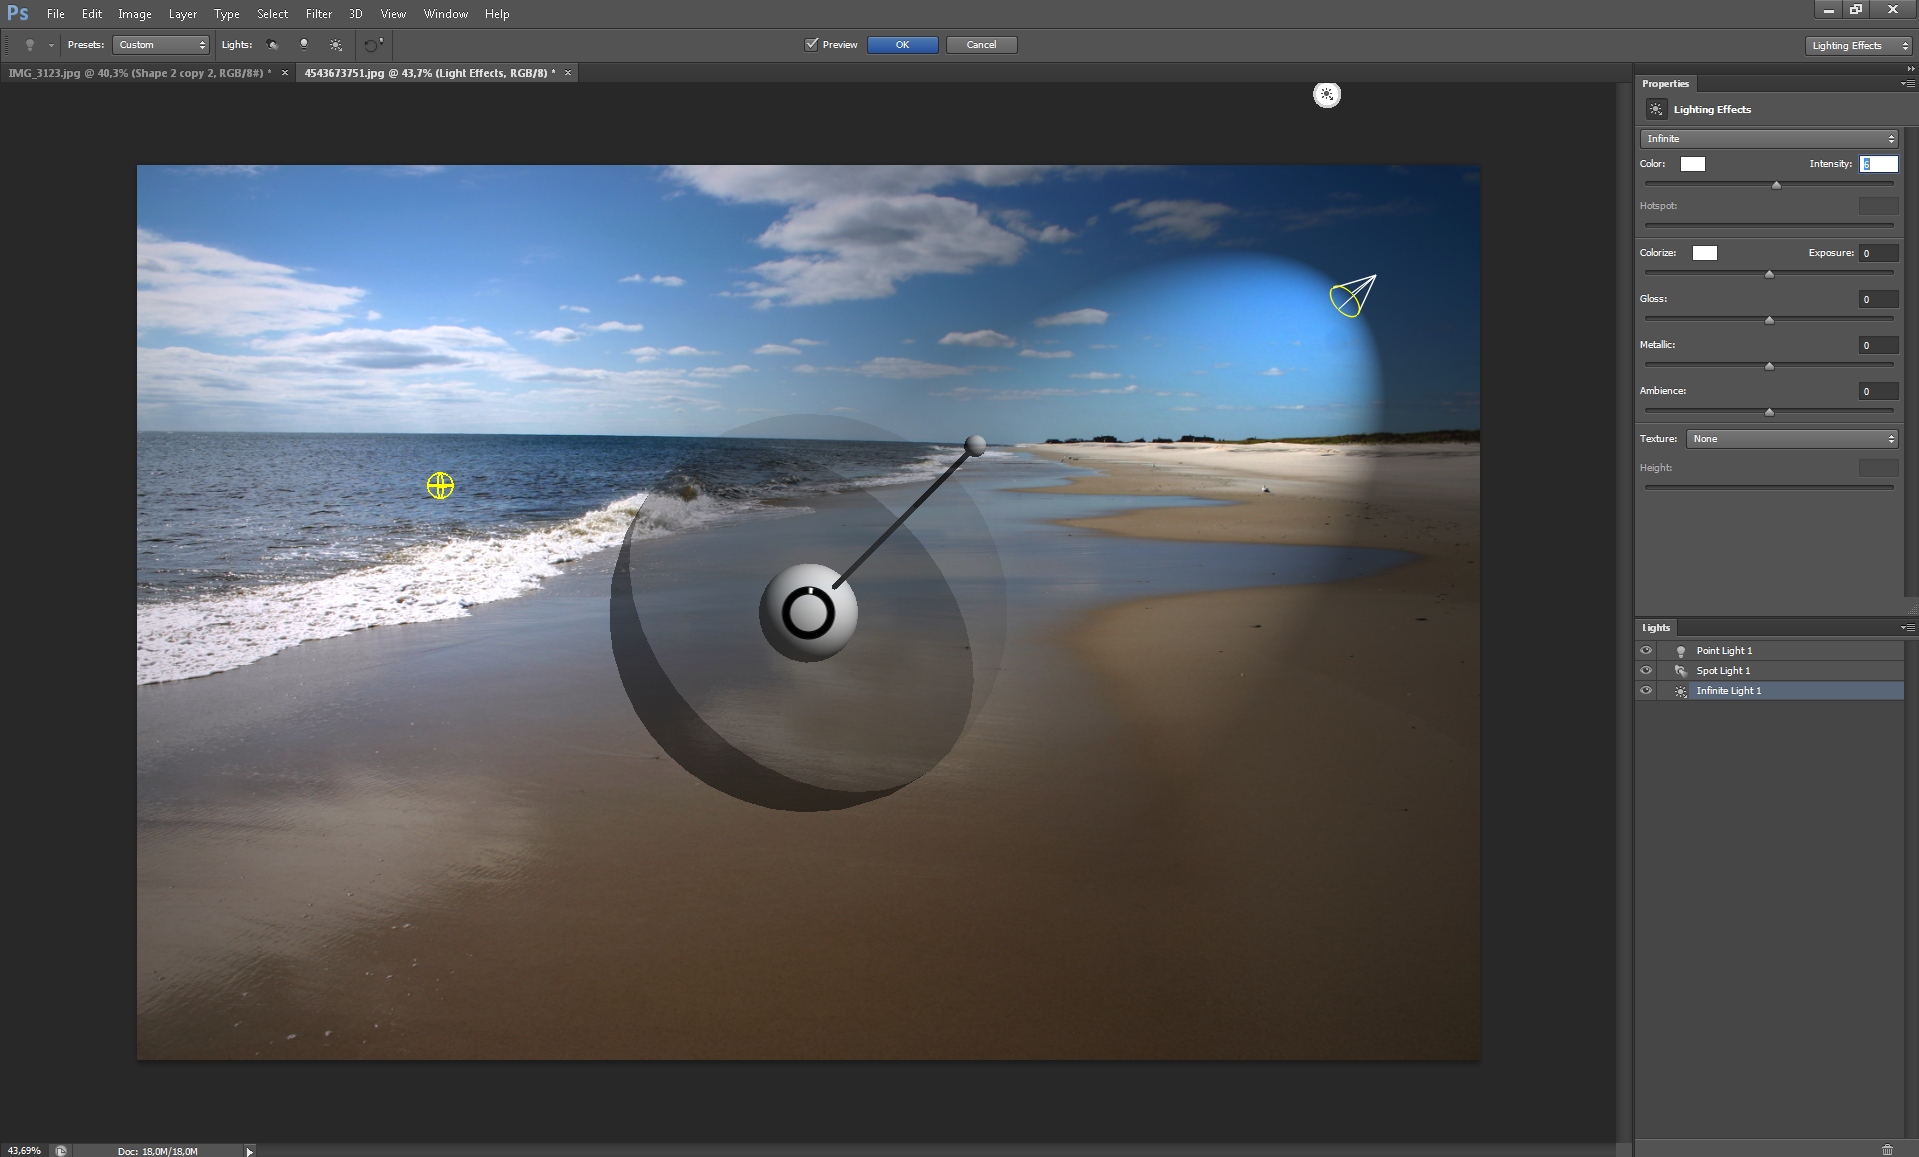1919x1157 pixels.
Task: Add a new Spot Light
Action: coord(272,45)
